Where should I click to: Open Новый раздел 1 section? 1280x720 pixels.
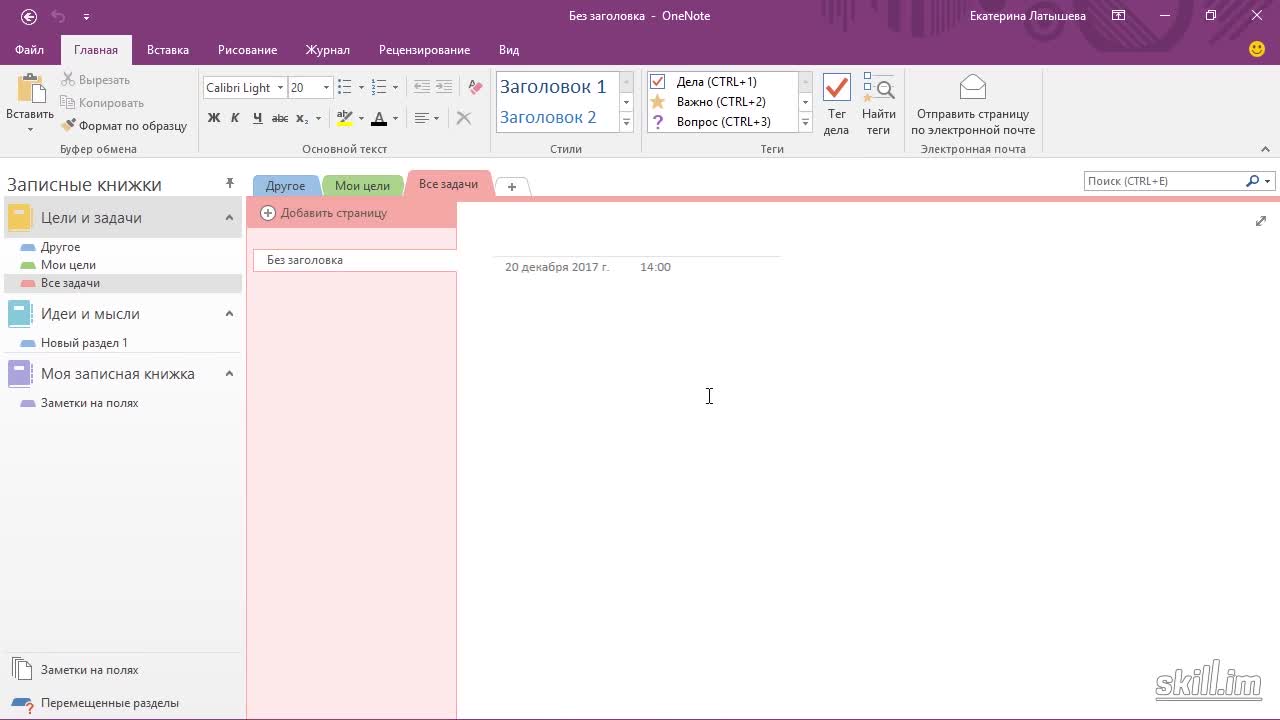click(x=84, y=343)
